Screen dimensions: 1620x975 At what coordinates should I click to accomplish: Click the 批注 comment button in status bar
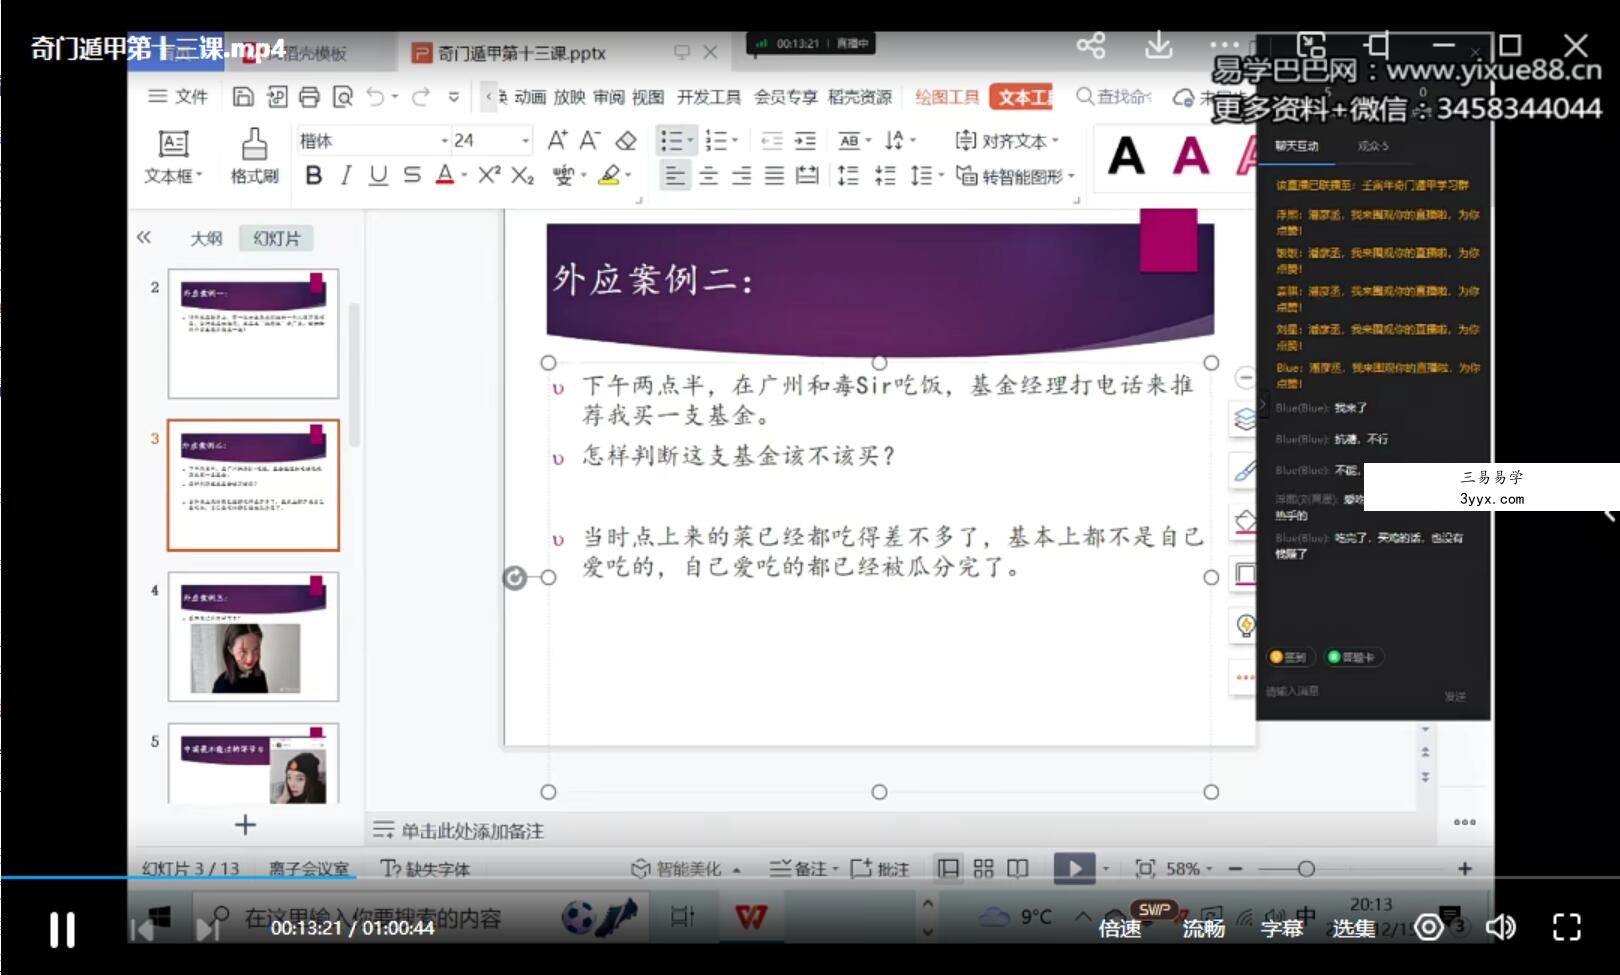879,869
